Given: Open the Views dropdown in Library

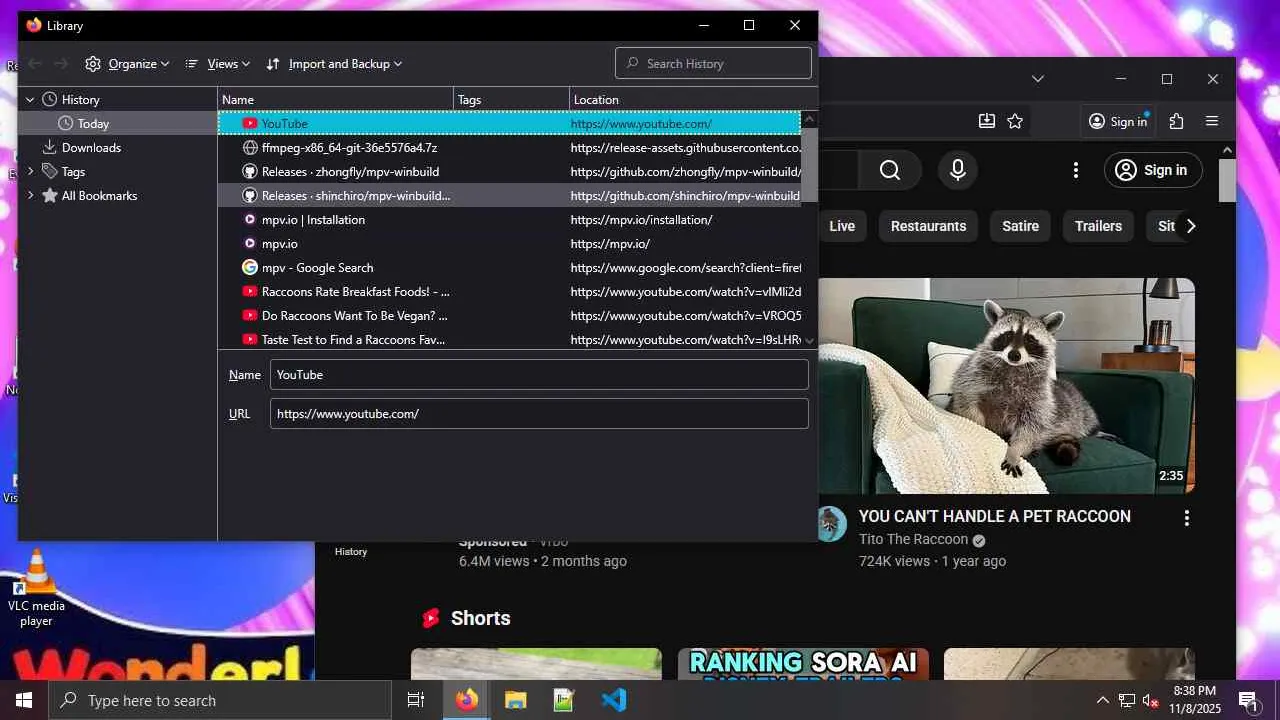Looking at the screenshot, I should coord(217,64).
